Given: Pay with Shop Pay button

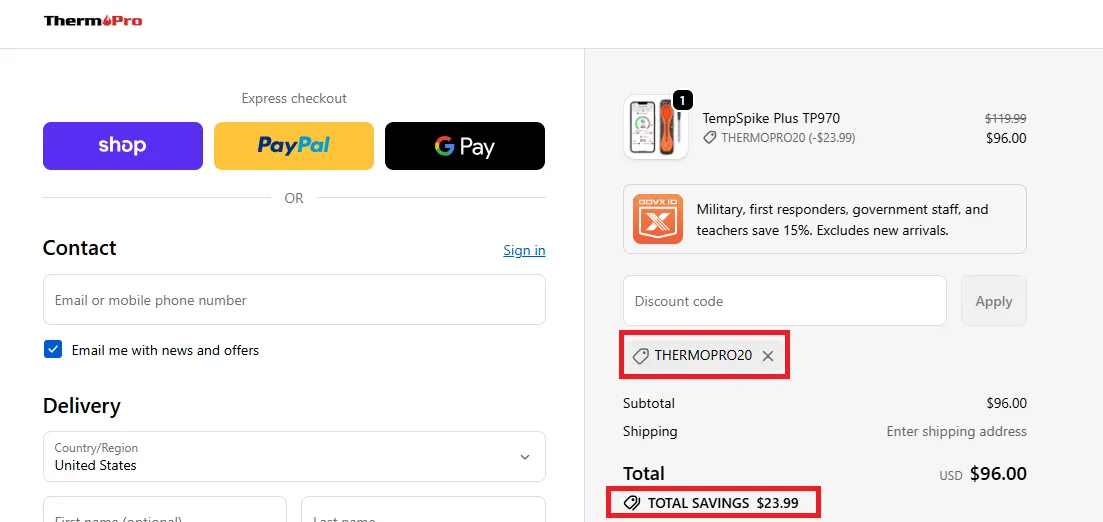Looking at the screenshot, I should pyautogui.click(x=123, y=146).
